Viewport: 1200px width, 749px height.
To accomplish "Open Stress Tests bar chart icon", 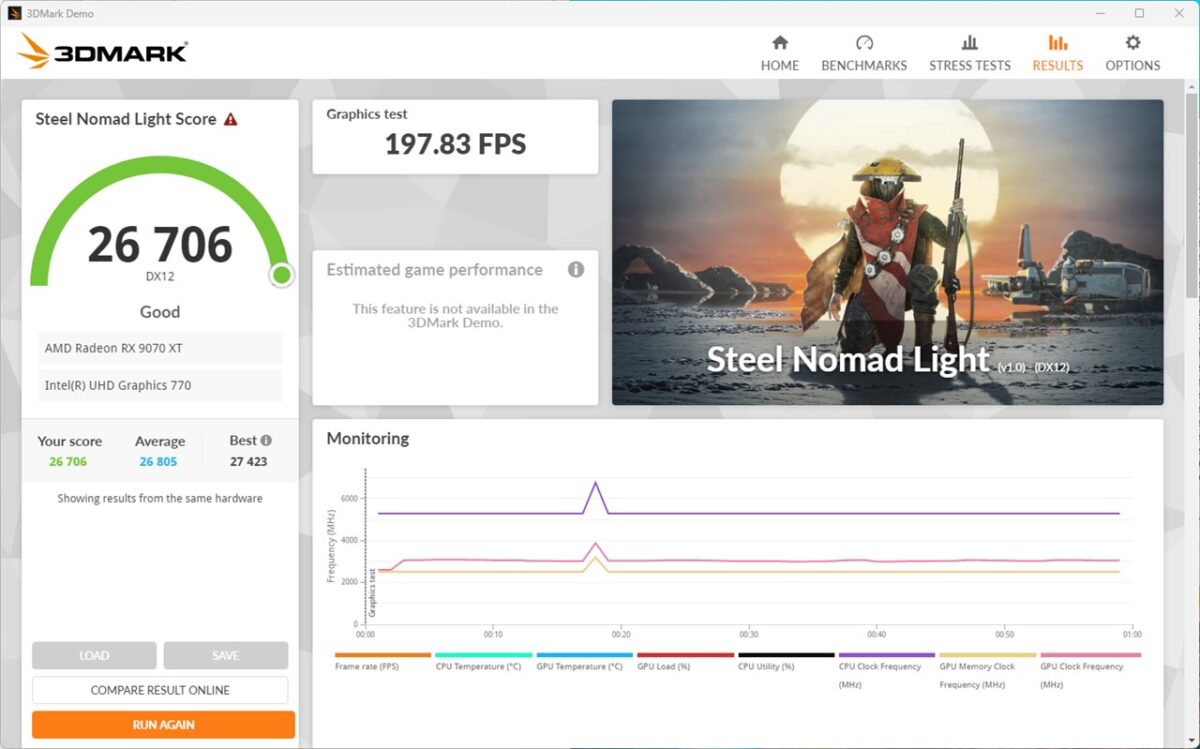I will pyautogui.click(x=969, y=43).
